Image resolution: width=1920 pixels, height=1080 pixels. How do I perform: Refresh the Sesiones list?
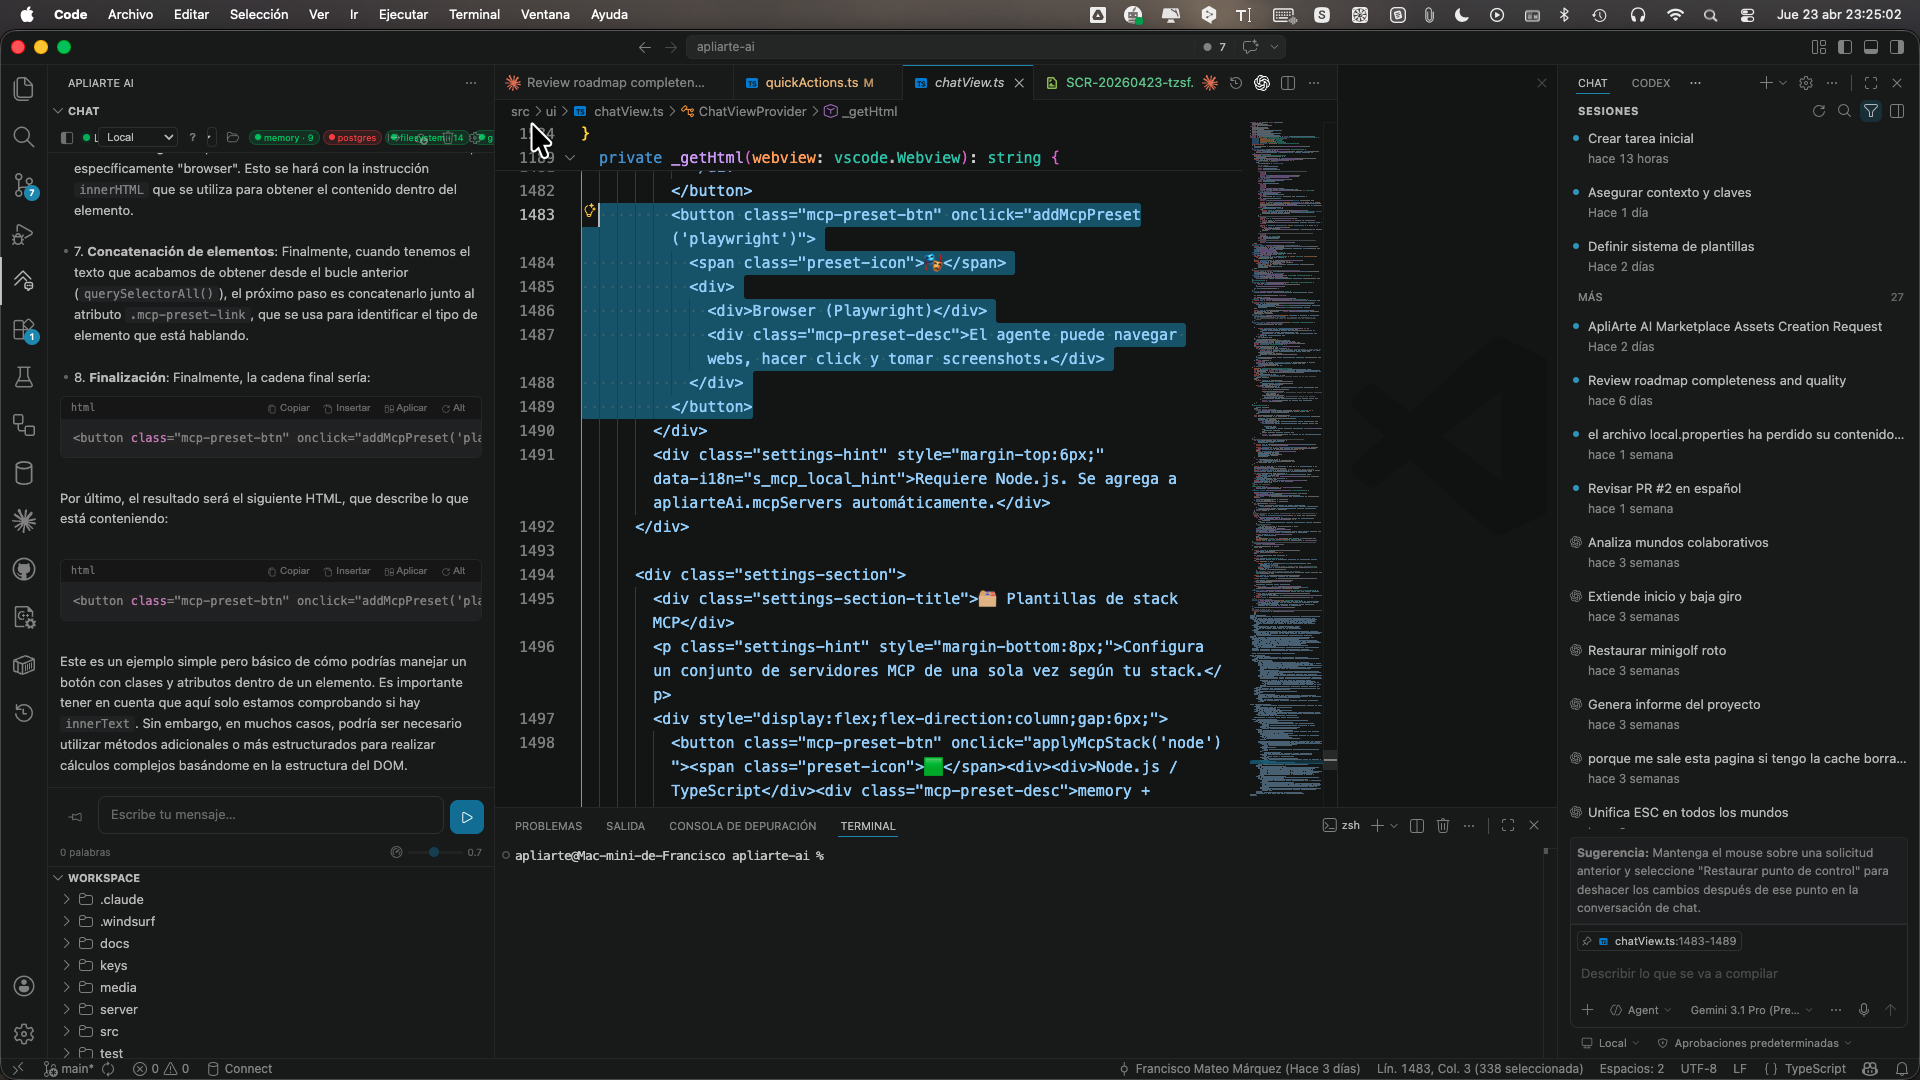[x=1819, y=111]
